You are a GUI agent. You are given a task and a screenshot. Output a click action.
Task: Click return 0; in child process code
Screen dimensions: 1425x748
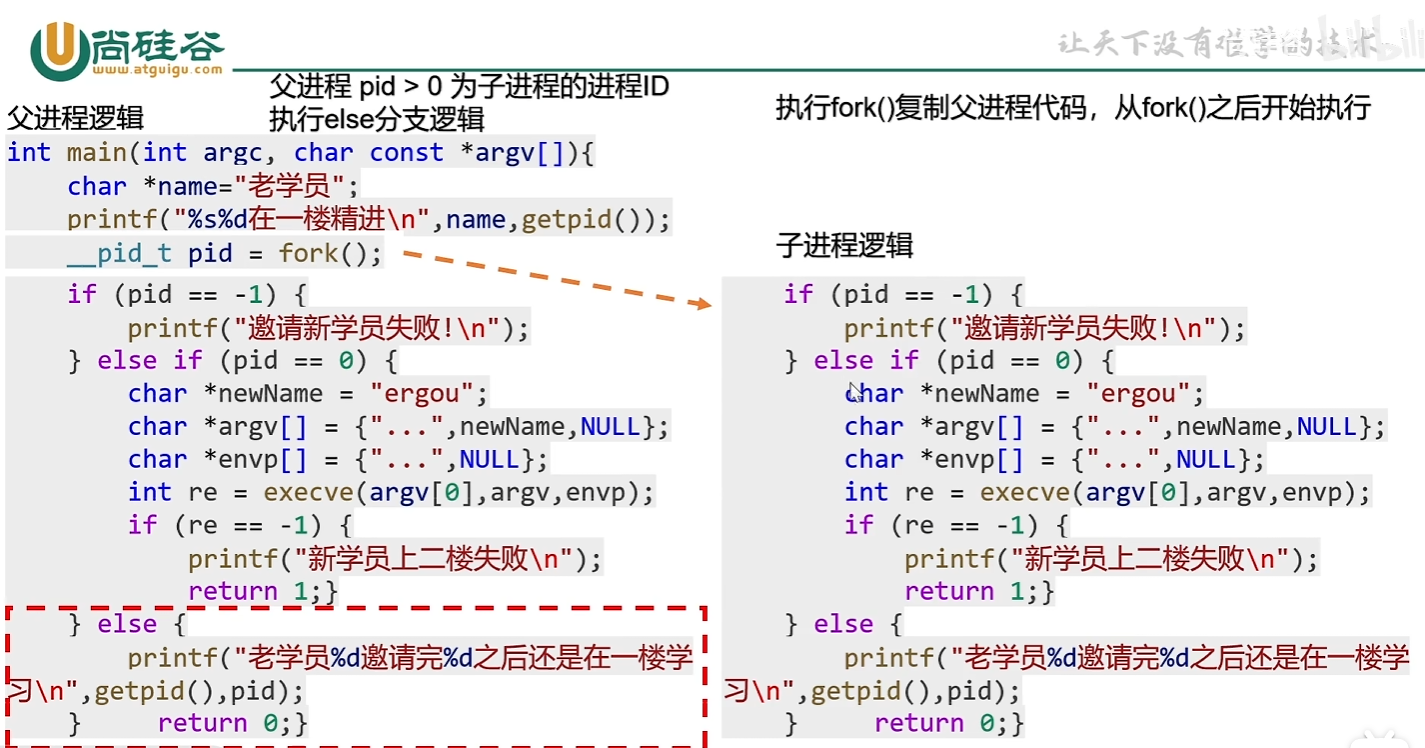pyautogui.click(x=942, y=723)
